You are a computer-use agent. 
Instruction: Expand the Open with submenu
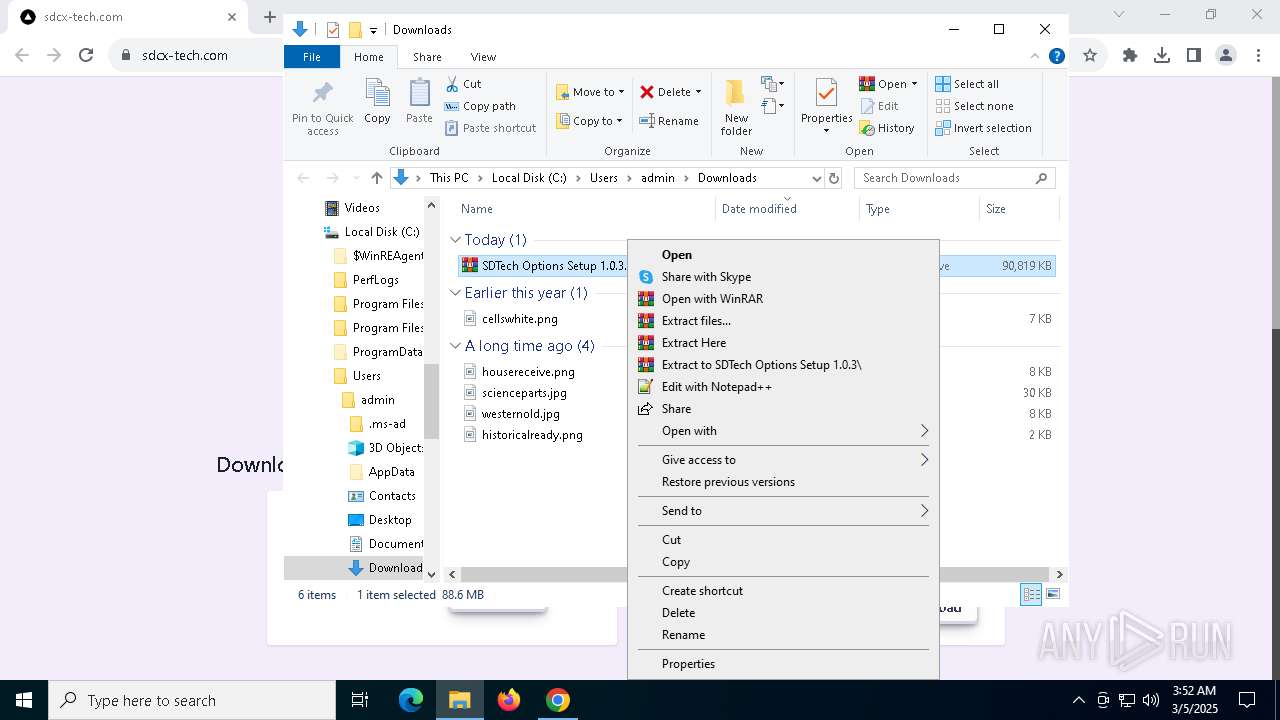783,431
